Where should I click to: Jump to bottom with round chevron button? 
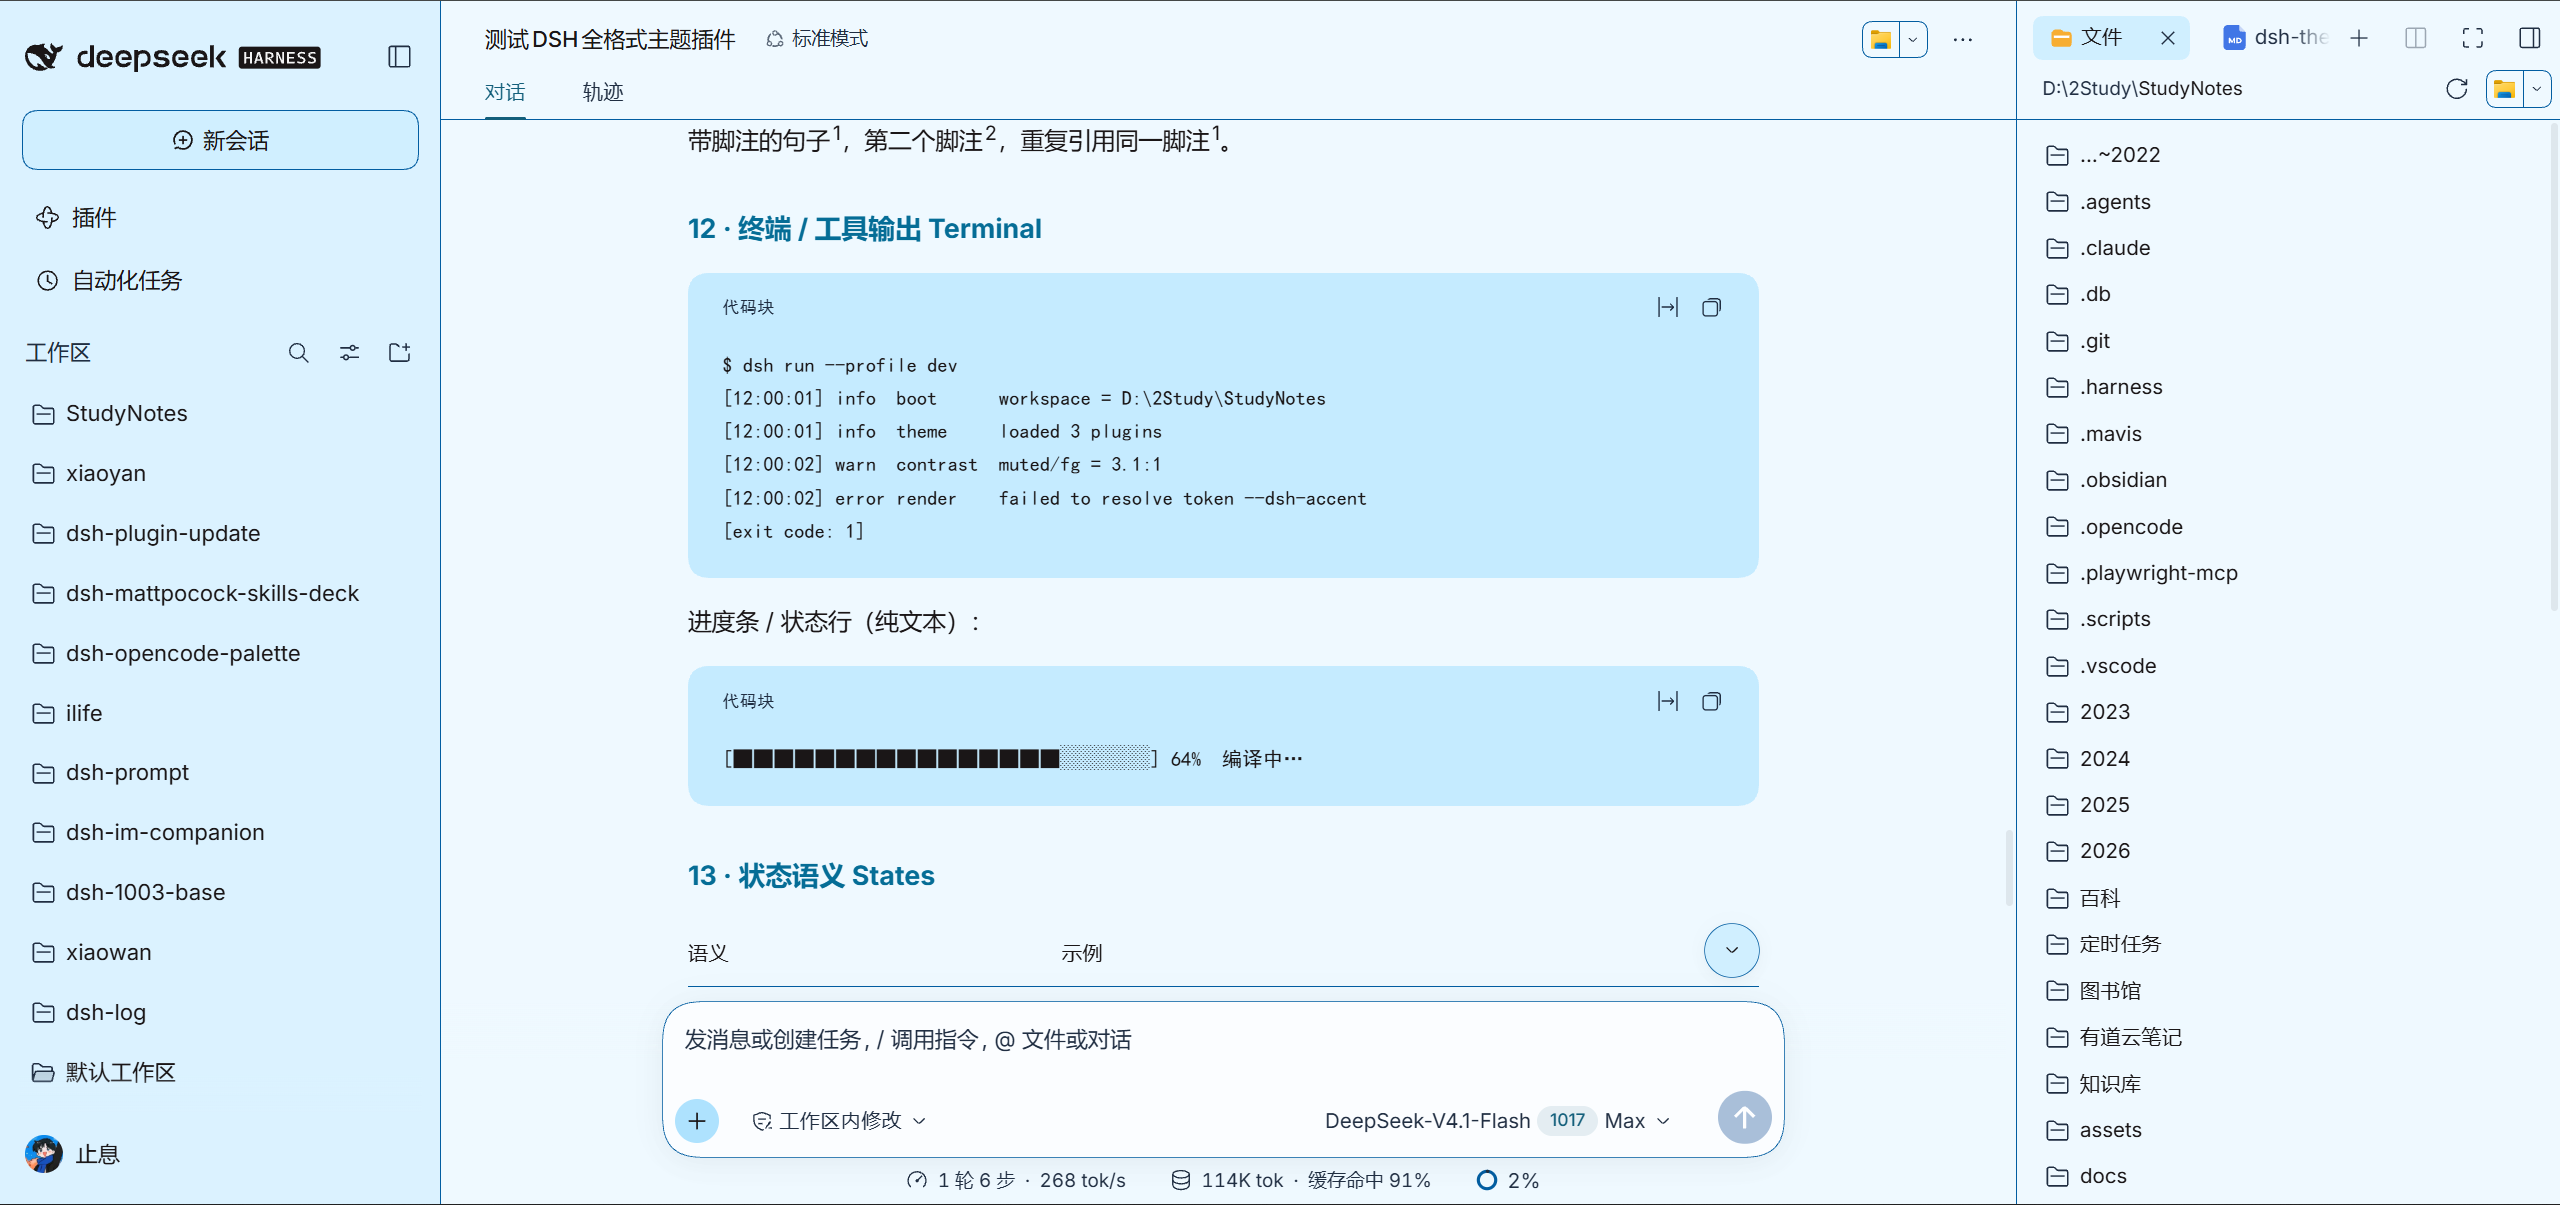tap(1732, 950)
